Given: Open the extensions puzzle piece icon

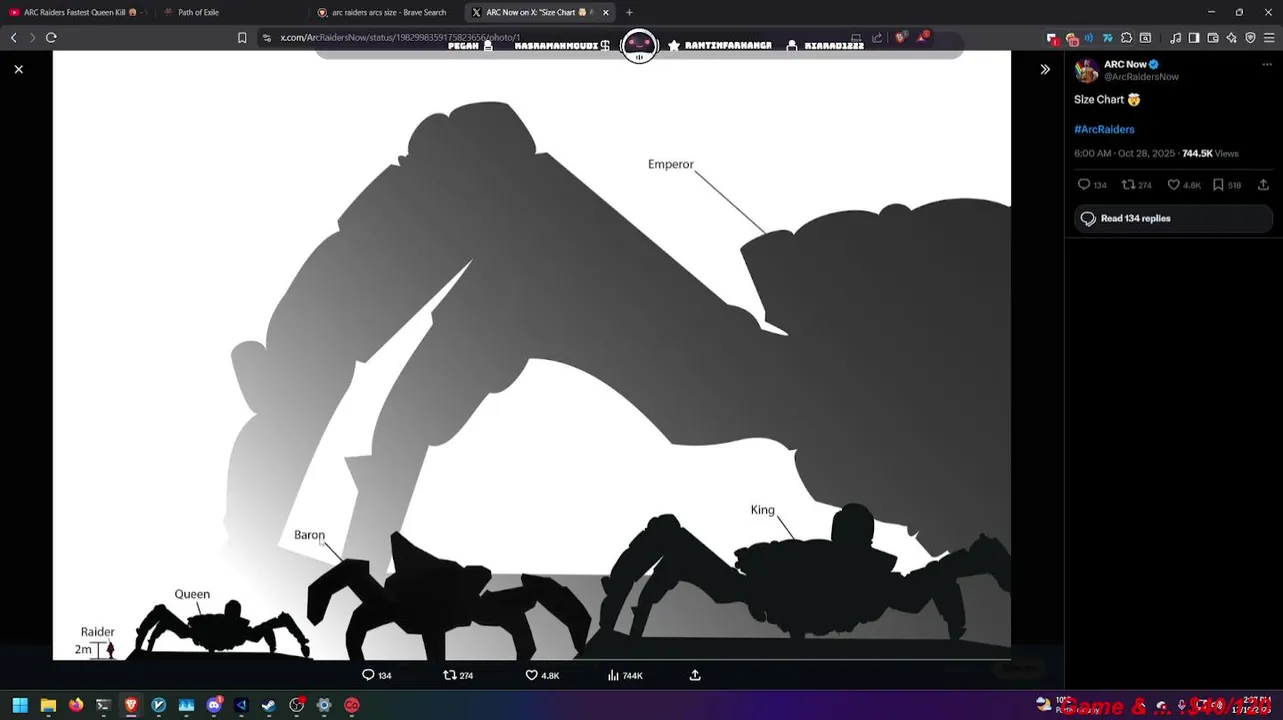Looking at the screenshot, I should point(1127,38).
